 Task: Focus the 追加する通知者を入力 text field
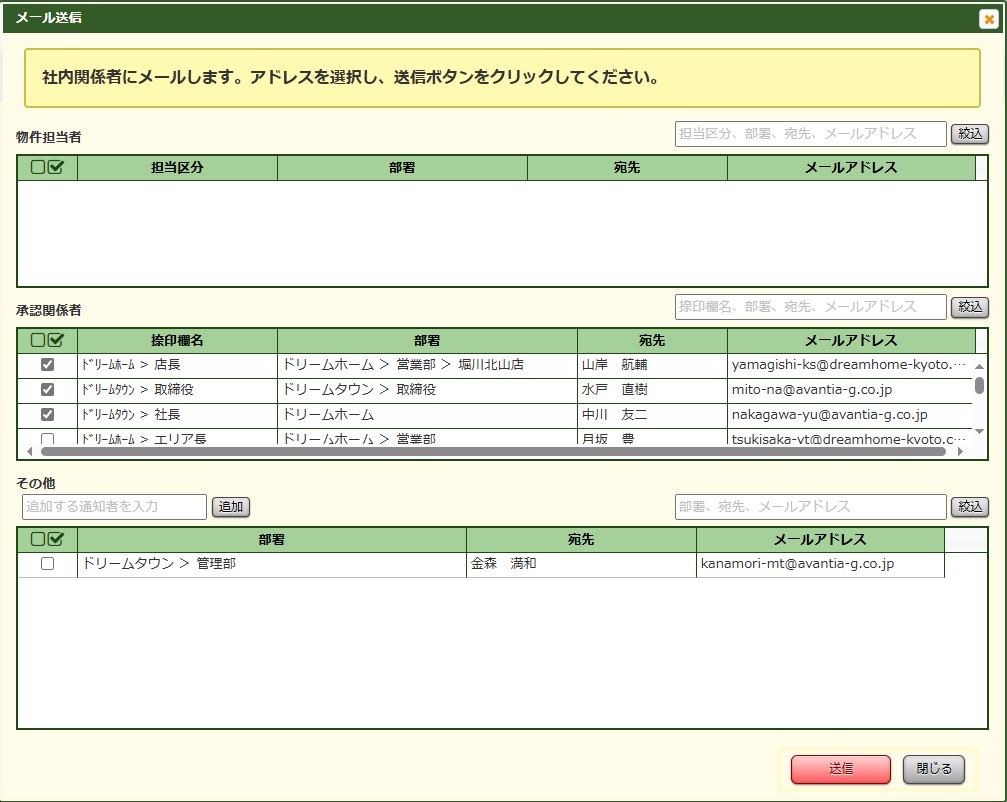tap(114, 507)
